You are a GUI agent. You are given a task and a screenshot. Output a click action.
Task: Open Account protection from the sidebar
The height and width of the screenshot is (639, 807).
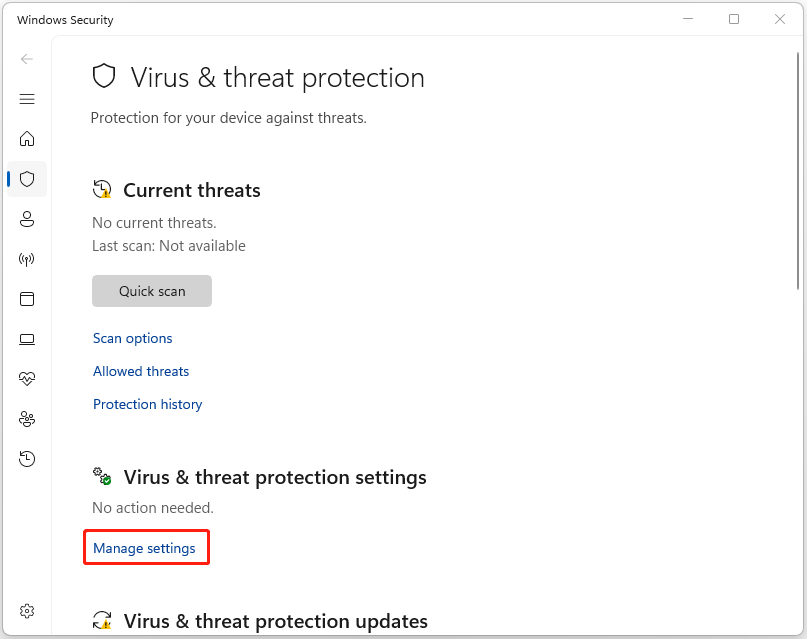[x=27, y=219]
